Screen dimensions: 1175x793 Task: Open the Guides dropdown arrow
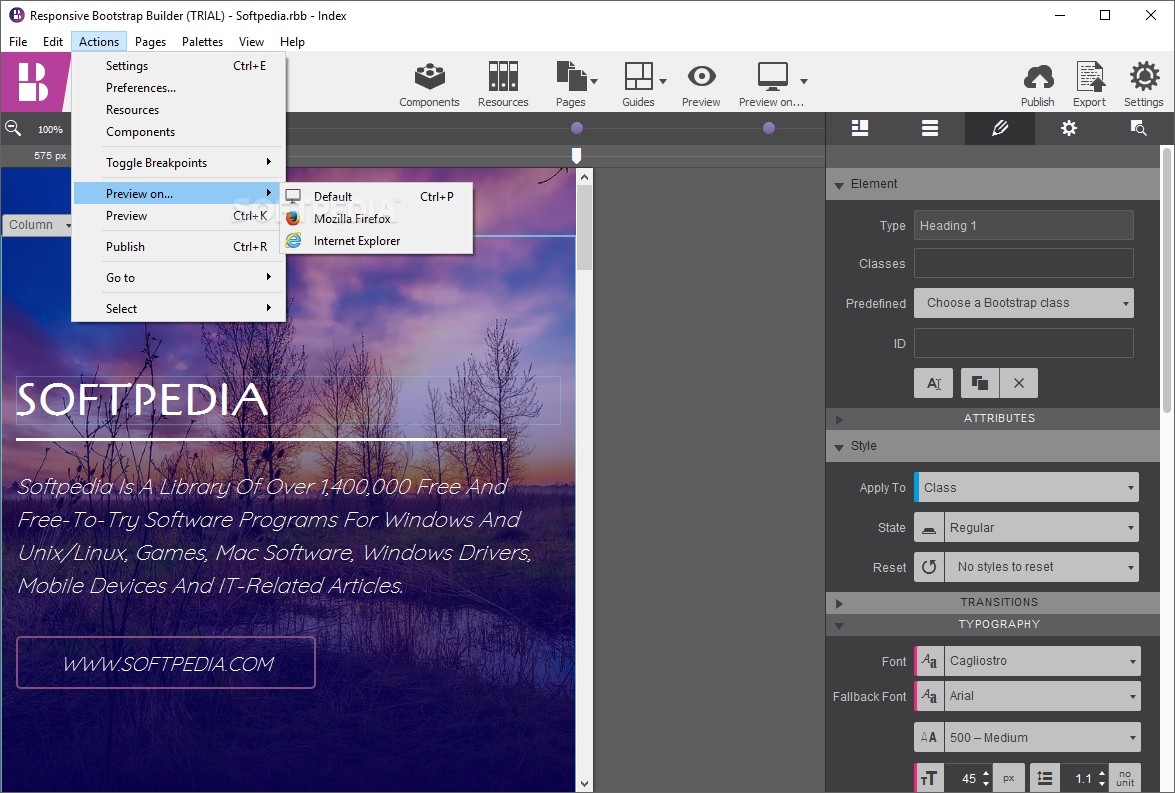point(663,81)
